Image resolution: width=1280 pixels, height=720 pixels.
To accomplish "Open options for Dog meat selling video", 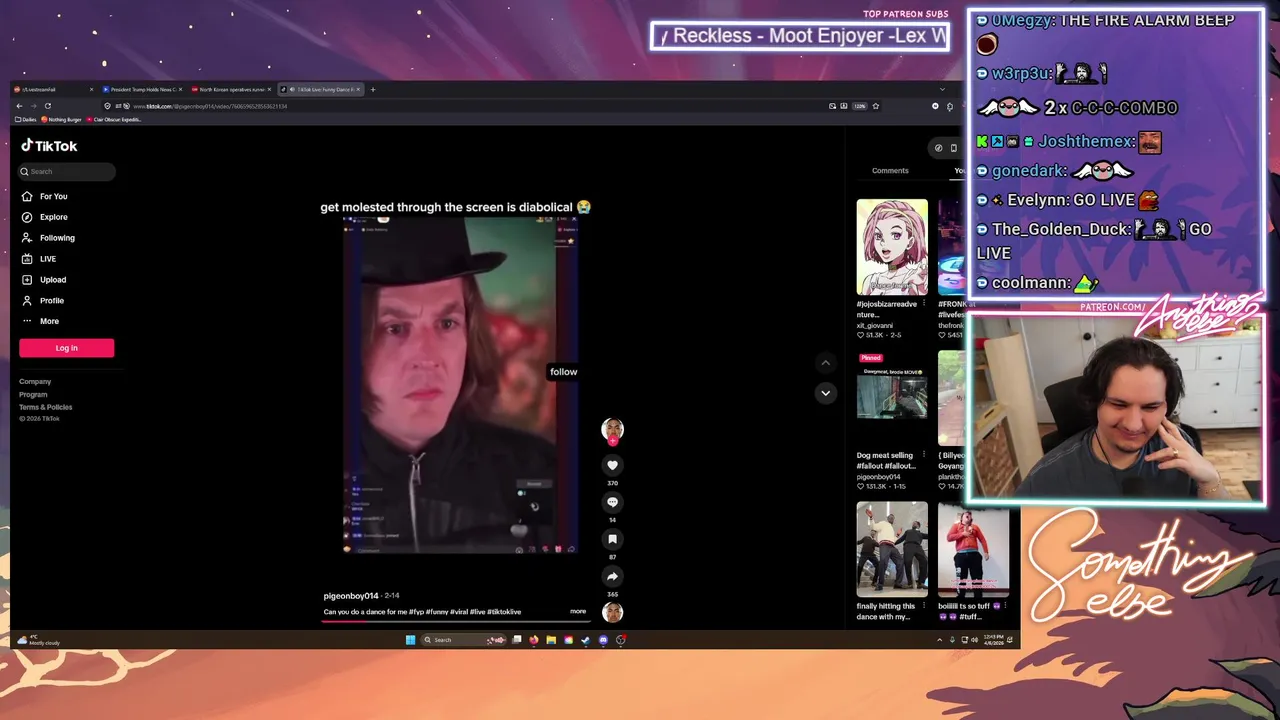I will coord(923,455).
